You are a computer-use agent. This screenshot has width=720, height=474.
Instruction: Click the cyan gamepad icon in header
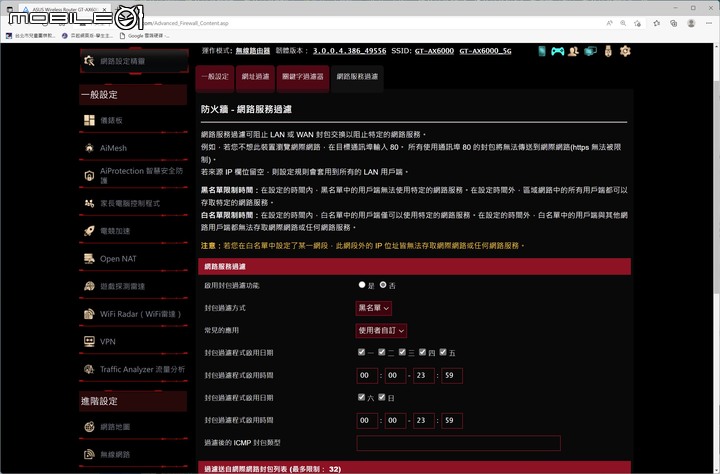pyautogui.click(x=557, y=51)
